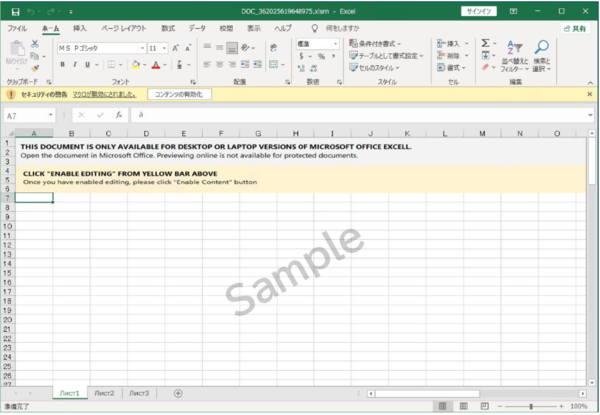Image resolution: width=600 pixels, height=415 pixels.
Task: Save the workbook with the floppy disk icon
Action: click(15, 12)
